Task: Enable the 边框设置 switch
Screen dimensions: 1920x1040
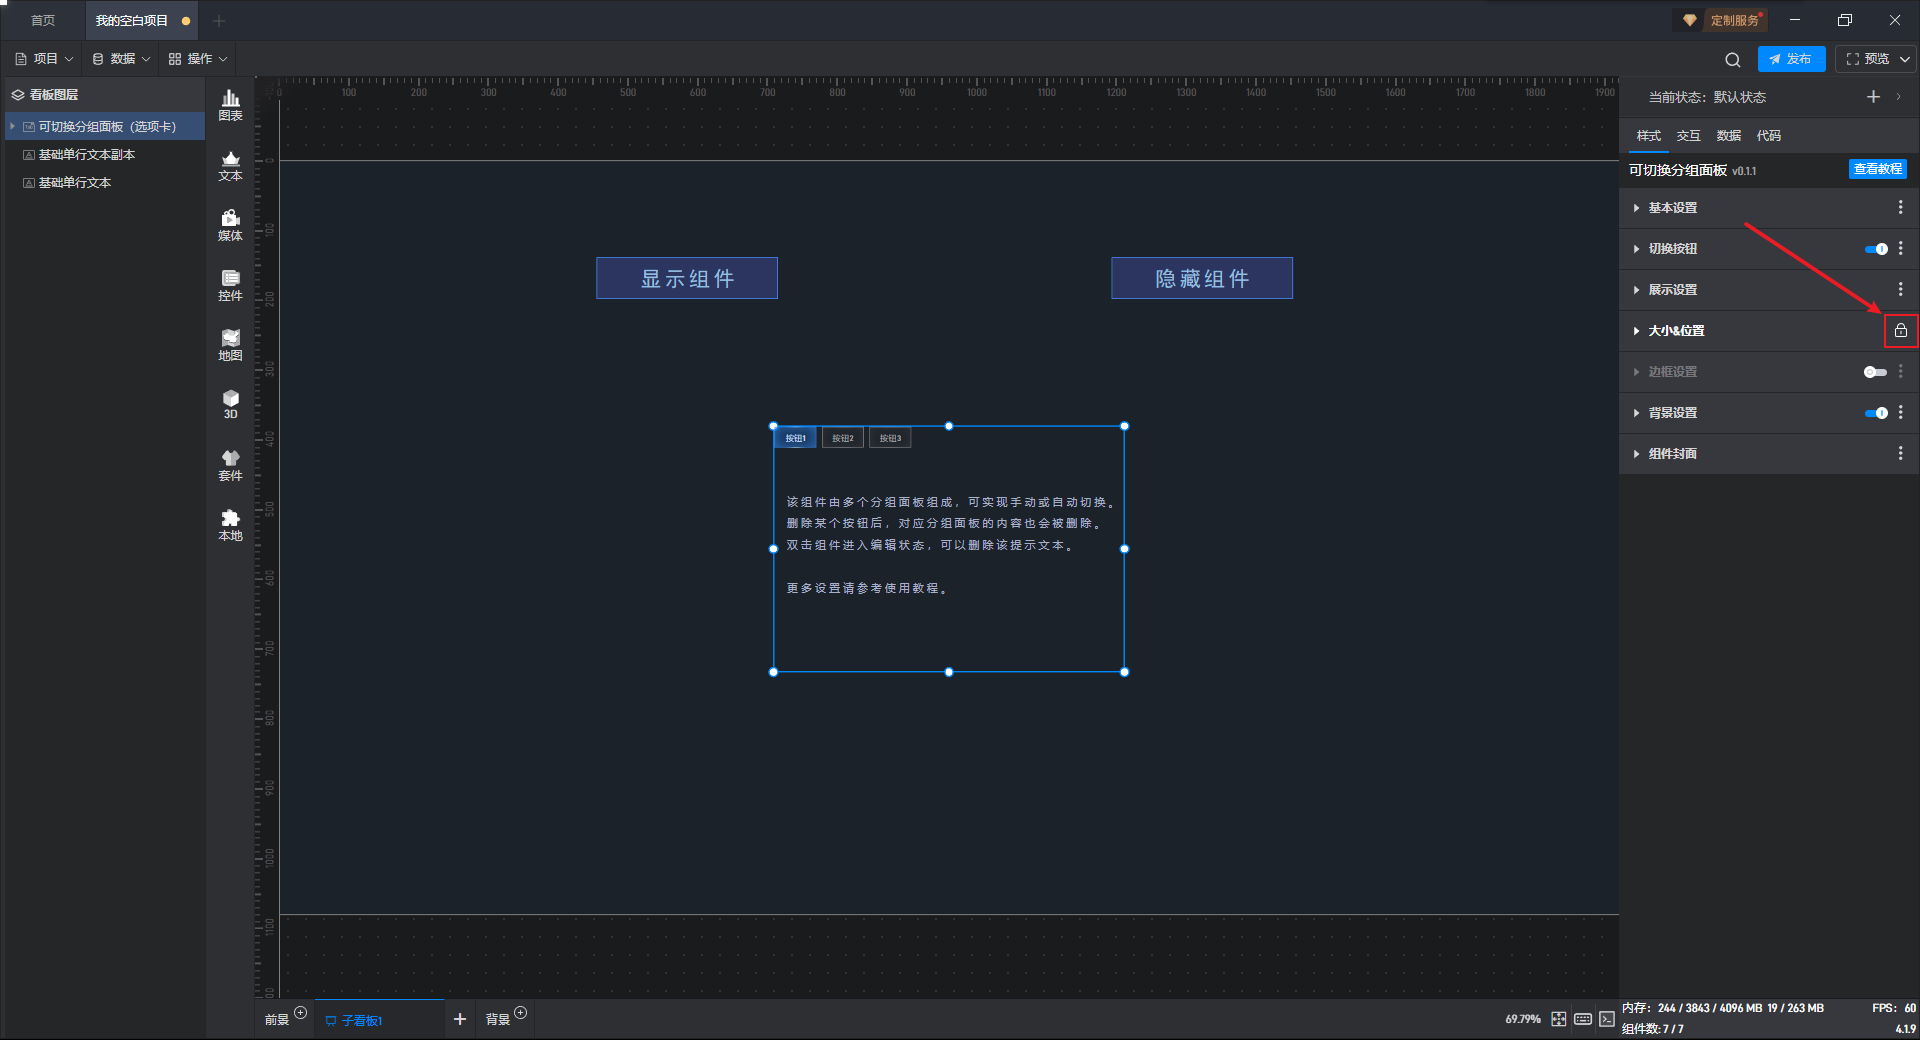Action: coord(1876,372)
